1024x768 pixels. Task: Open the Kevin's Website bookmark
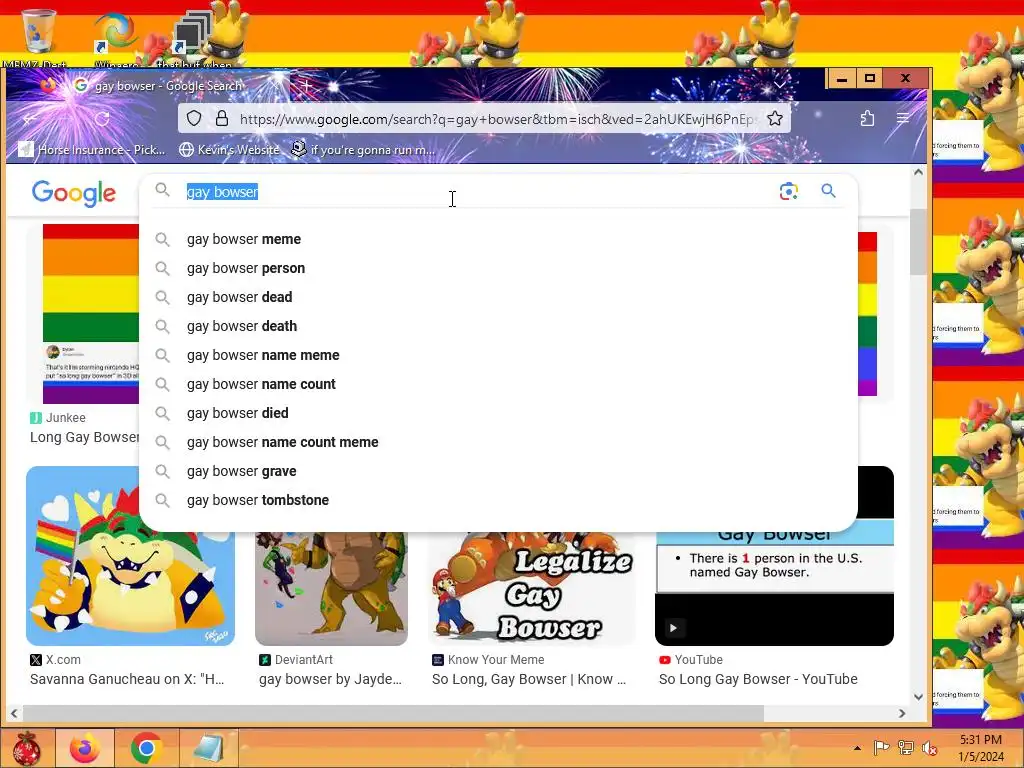(x=229, y=150)
